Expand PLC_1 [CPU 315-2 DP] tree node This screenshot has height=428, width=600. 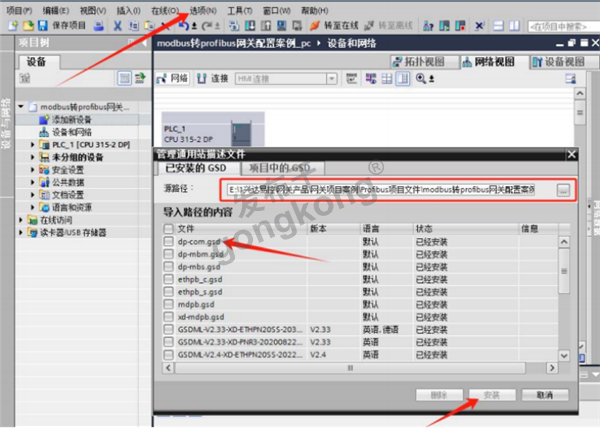pos(33,145)
